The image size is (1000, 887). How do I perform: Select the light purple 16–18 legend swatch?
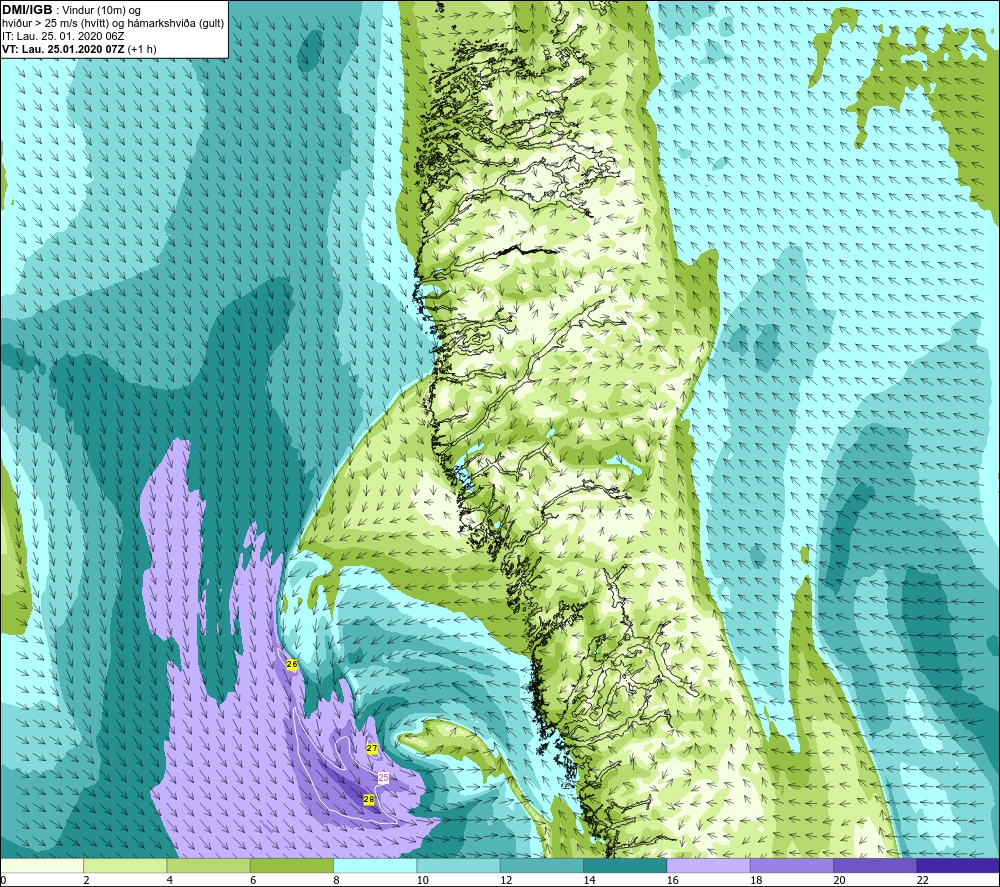click(709, 865)
